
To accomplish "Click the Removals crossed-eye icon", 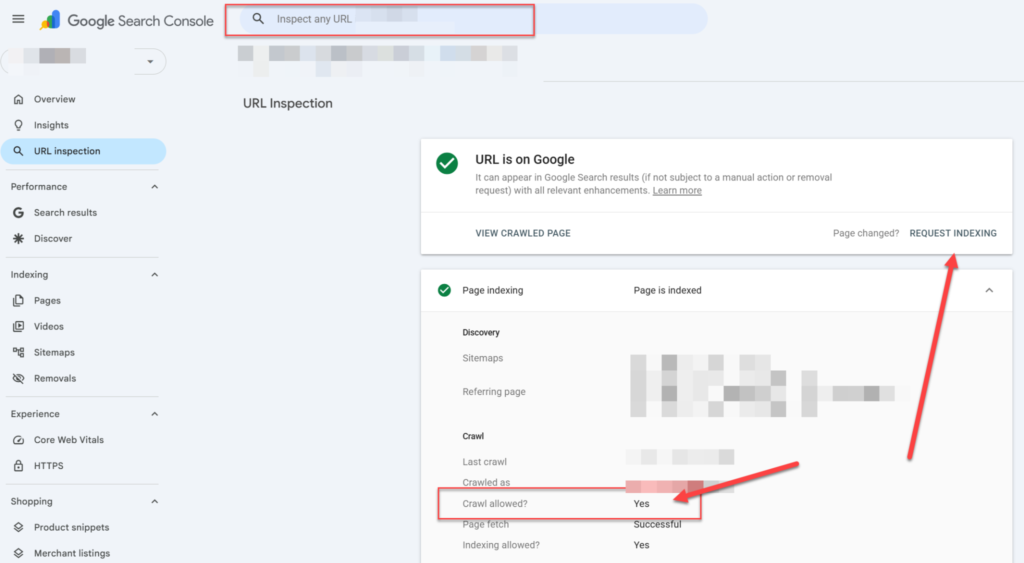I will pyautogui.click(x=18, y=378).
